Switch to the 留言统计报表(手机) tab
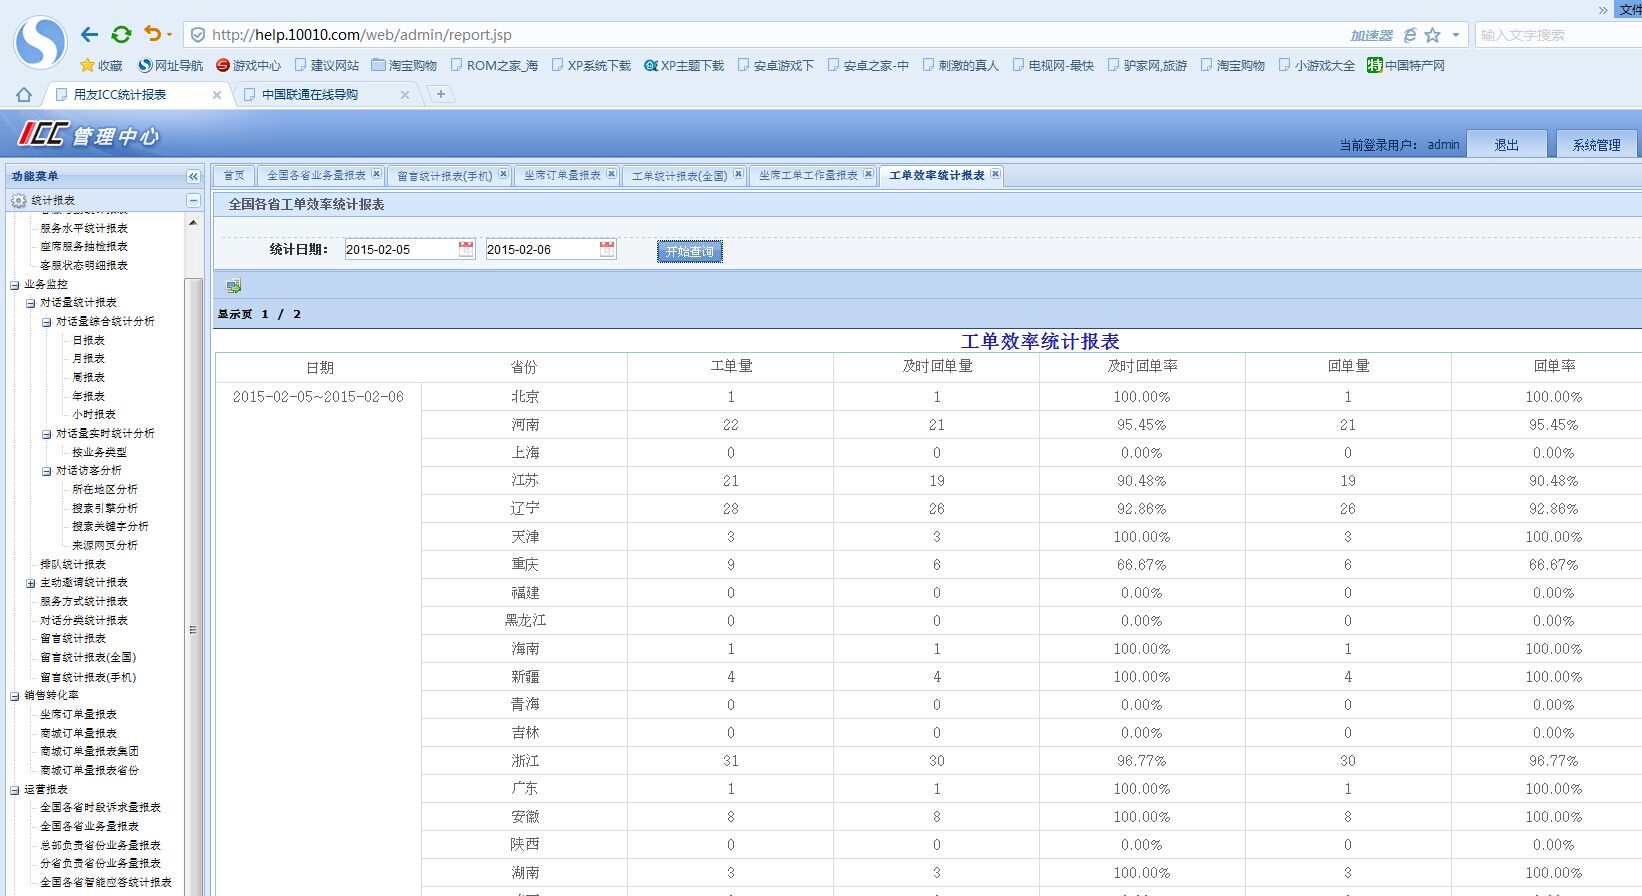The image size is (1642, 896). pyautogui.click(x=445, y=175)
